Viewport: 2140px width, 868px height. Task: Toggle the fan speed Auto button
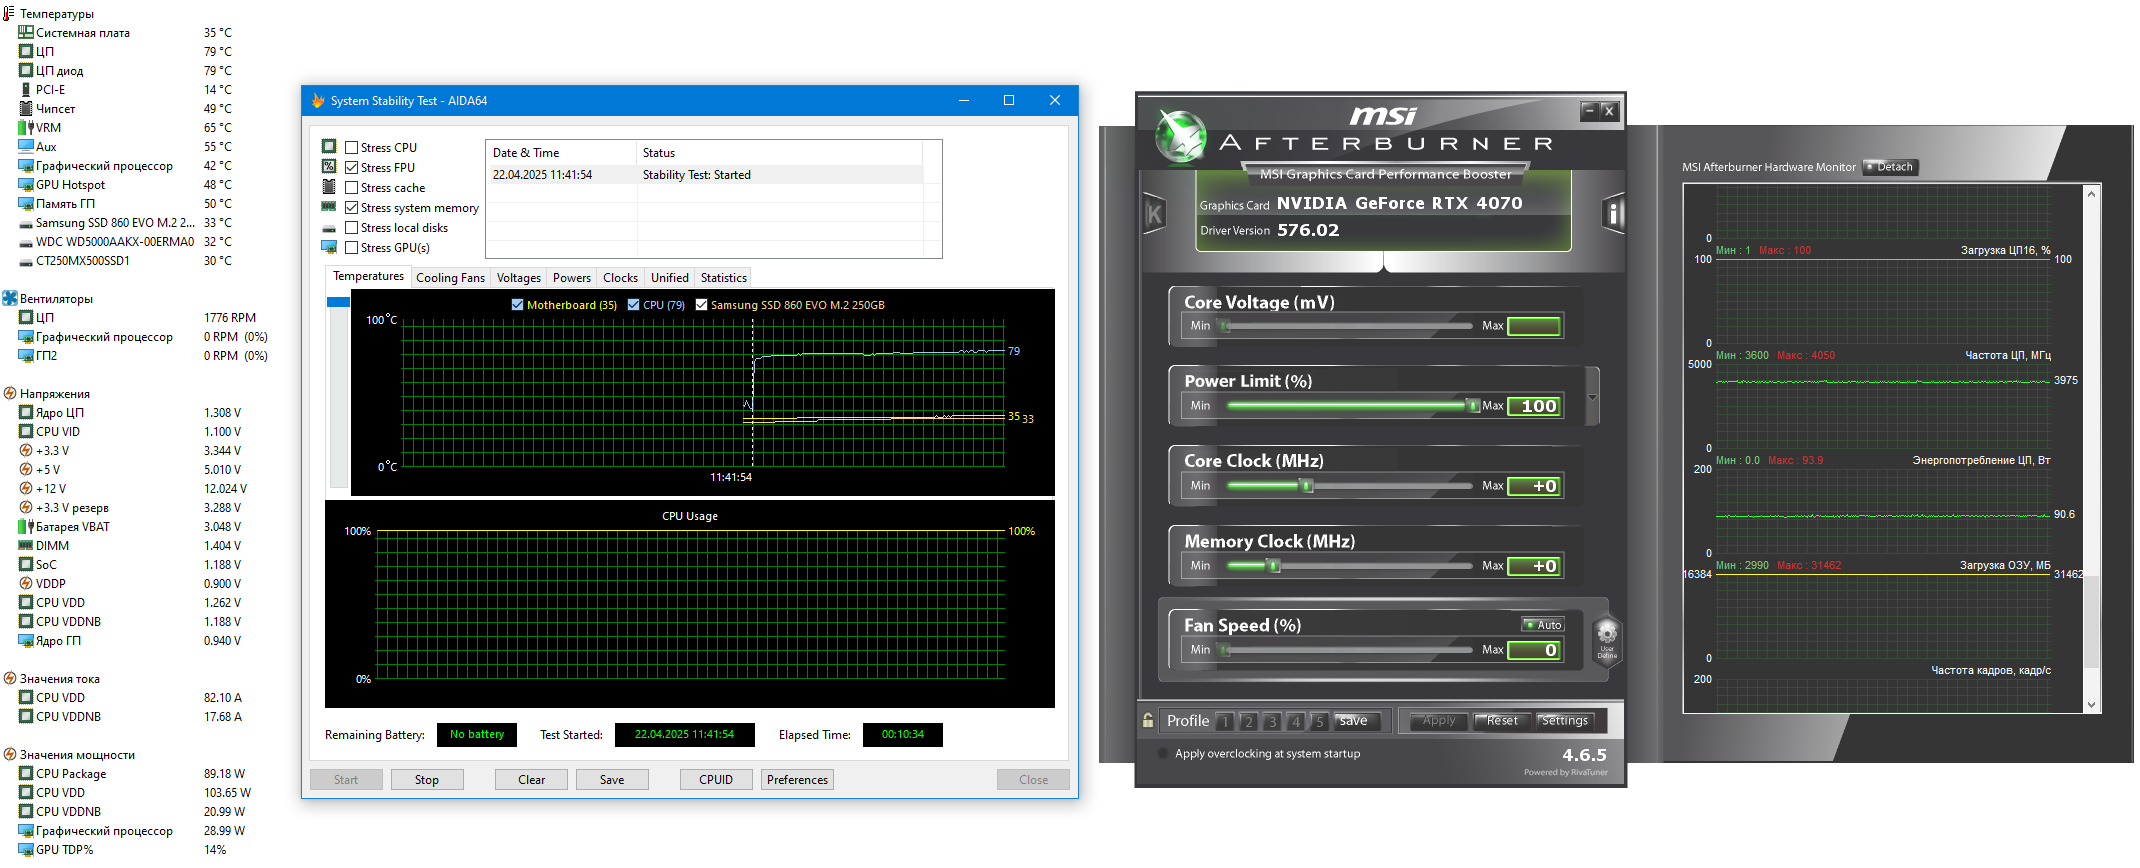point(1543,625)
